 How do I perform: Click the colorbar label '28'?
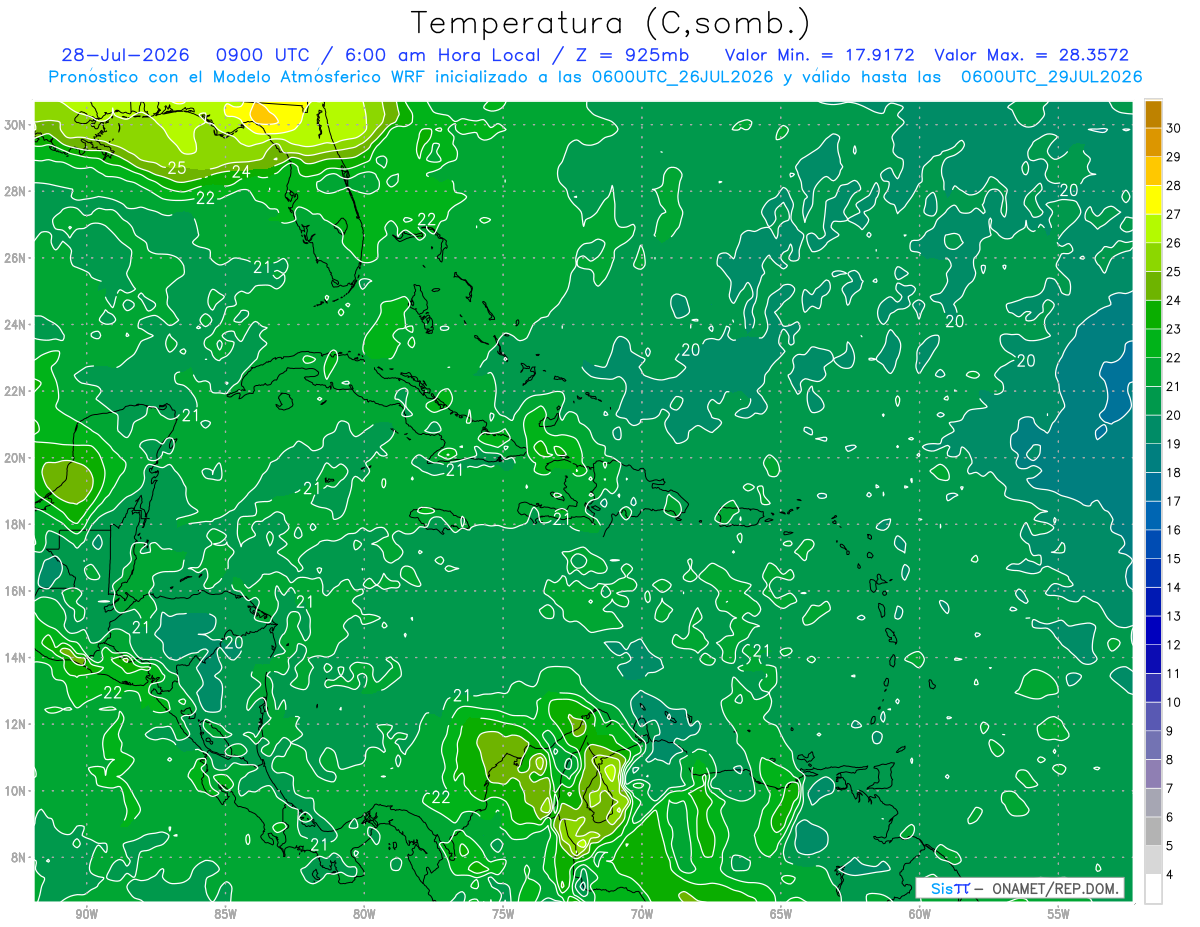[x=1174, y=185]
